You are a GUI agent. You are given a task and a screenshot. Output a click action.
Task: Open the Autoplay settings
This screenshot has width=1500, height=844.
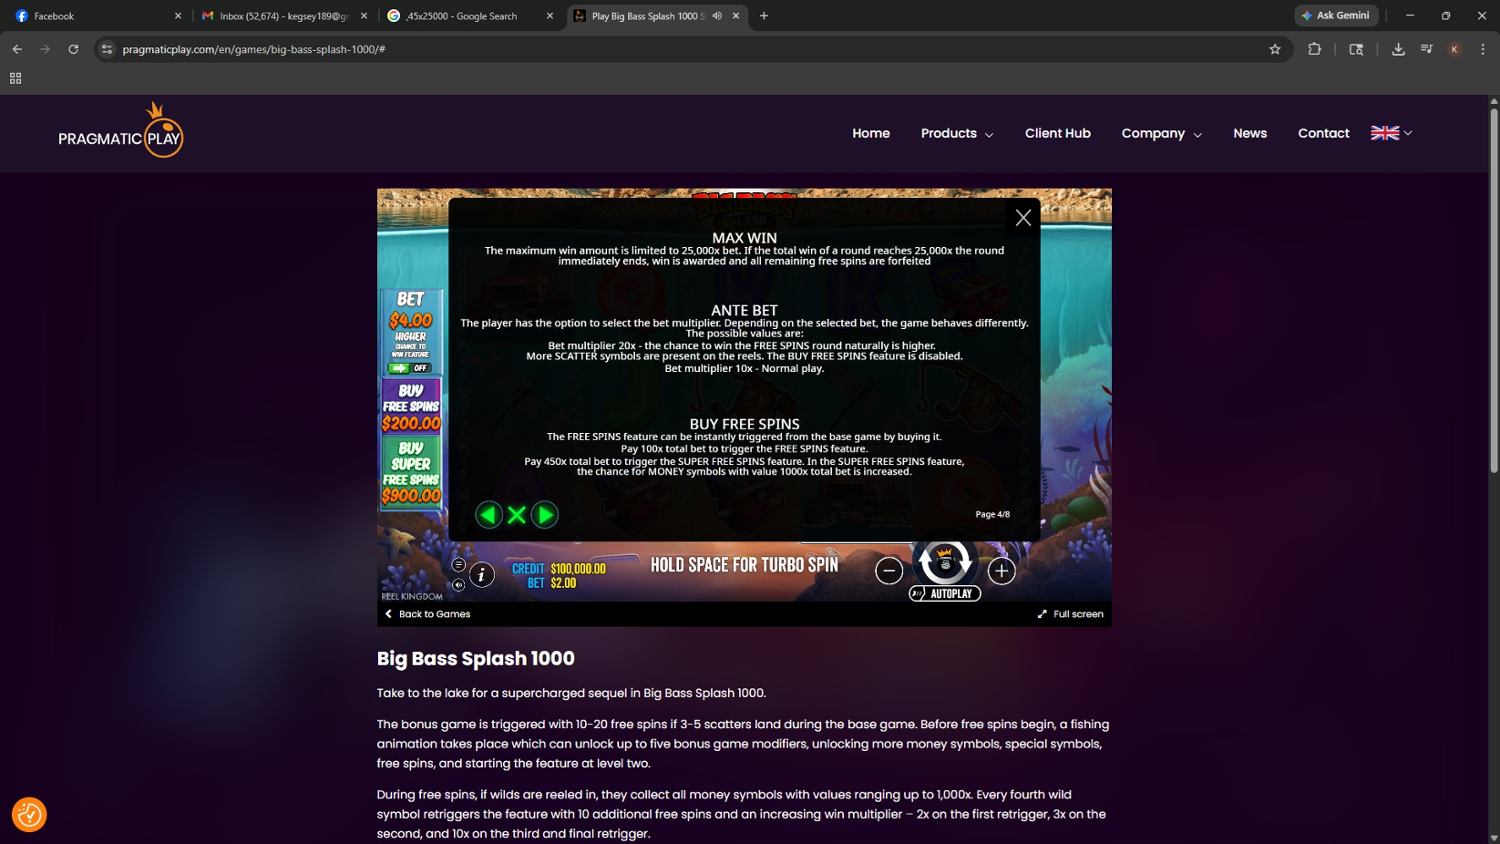[945, 594]
